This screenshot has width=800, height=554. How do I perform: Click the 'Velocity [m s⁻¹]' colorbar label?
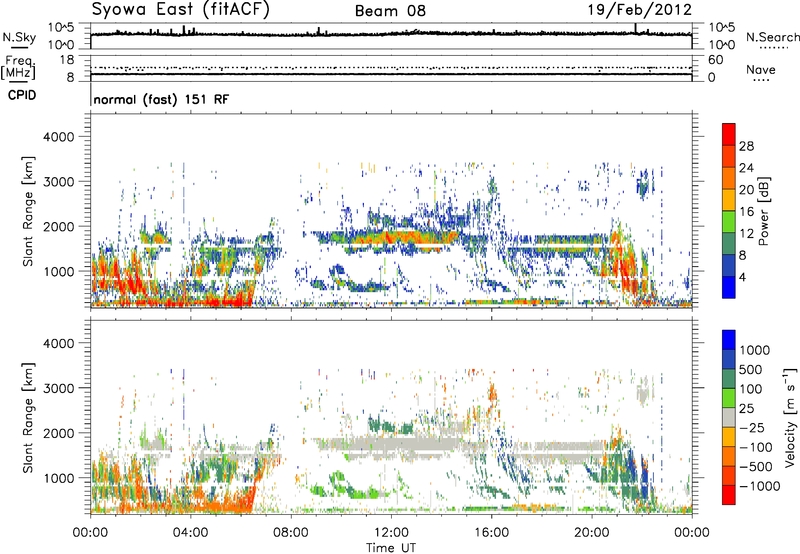pos(790,417)
